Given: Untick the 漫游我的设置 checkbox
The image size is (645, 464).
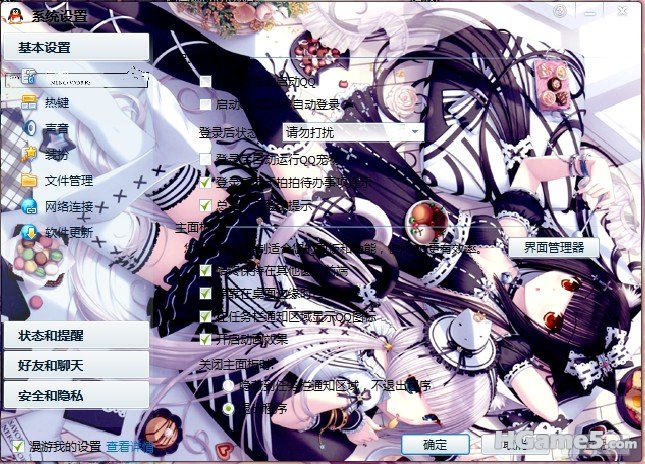Looking at the screenshot, I should (x=18, y=447).
